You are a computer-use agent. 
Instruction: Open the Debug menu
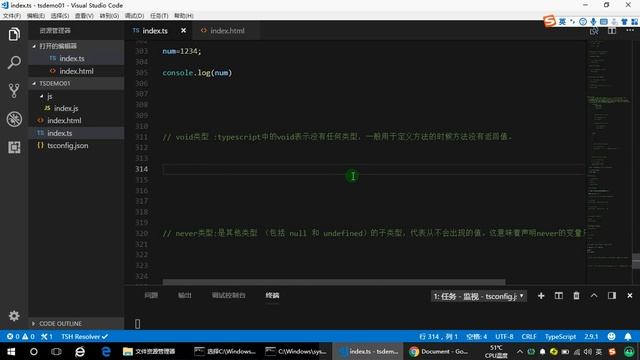[x=134, y=16]
